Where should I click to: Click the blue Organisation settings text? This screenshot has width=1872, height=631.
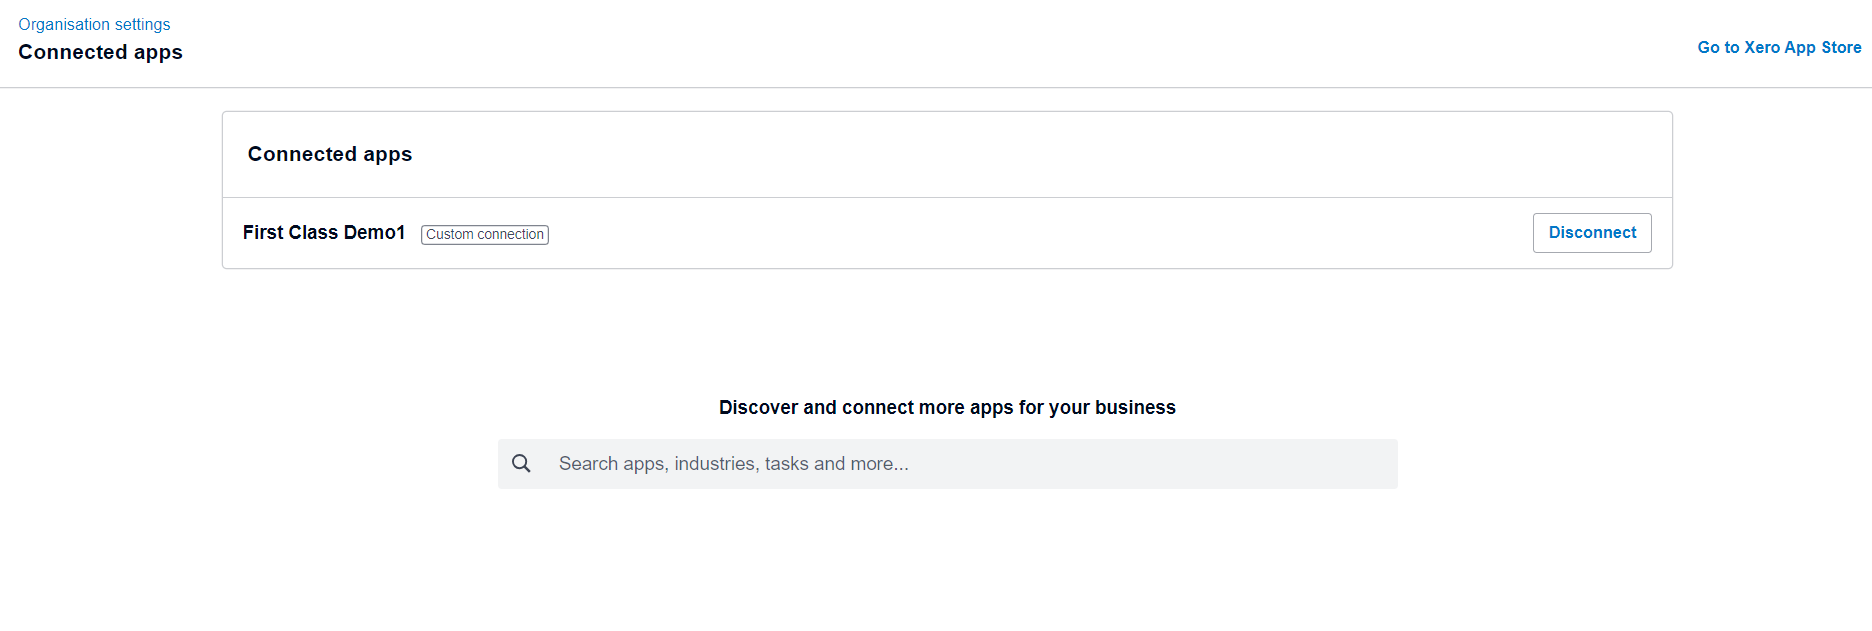coord(94,24)
